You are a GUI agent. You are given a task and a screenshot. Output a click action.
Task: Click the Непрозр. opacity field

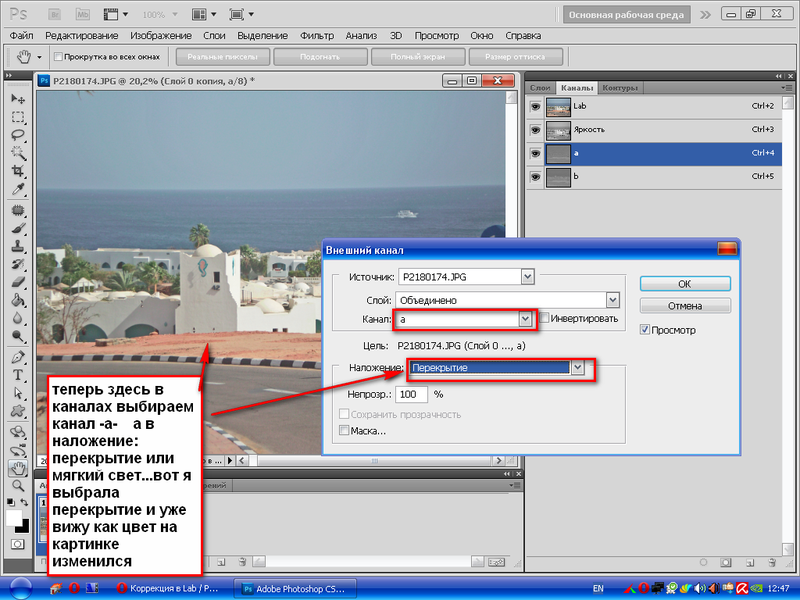tap(412, 394)
